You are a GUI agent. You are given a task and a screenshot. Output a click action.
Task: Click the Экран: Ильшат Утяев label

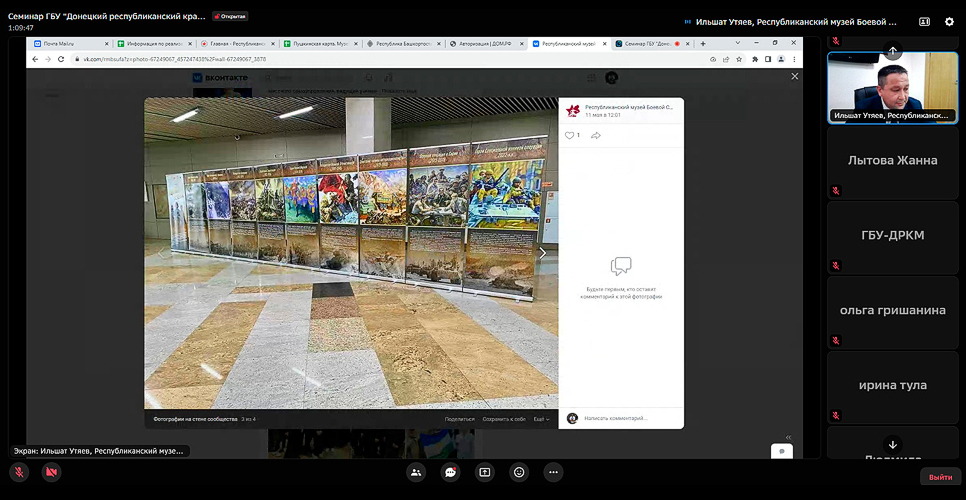point(99,451)
